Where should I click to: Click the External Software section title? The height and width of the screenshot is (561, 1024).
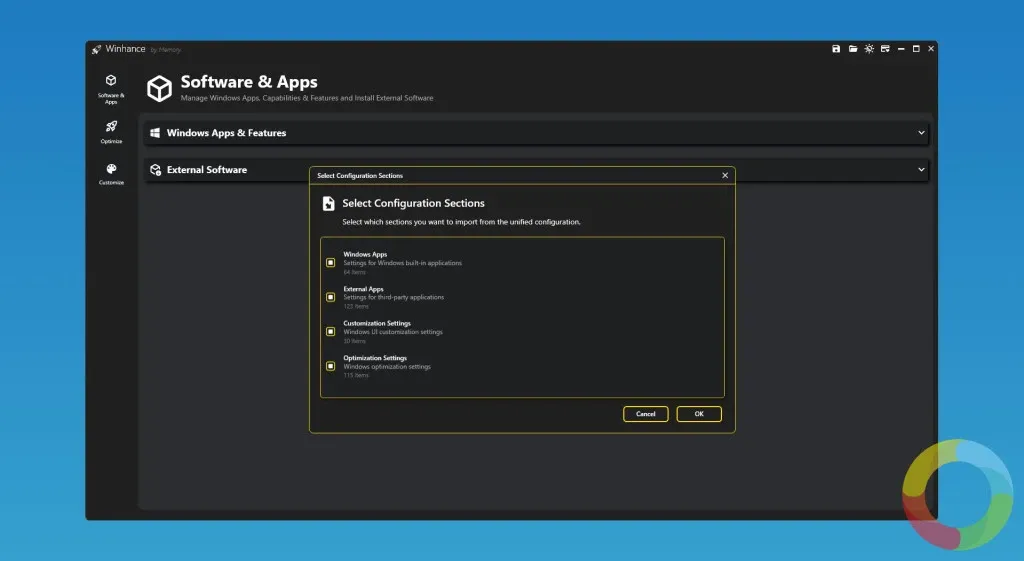(206, 170)
